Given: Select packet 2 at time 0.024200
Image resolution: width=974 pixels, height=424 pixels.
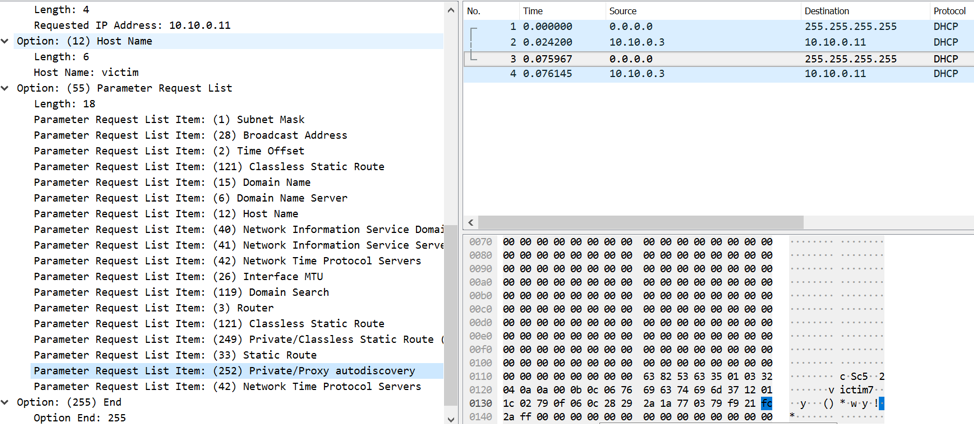Looking at the screenshot, I should tap(719, 43).
